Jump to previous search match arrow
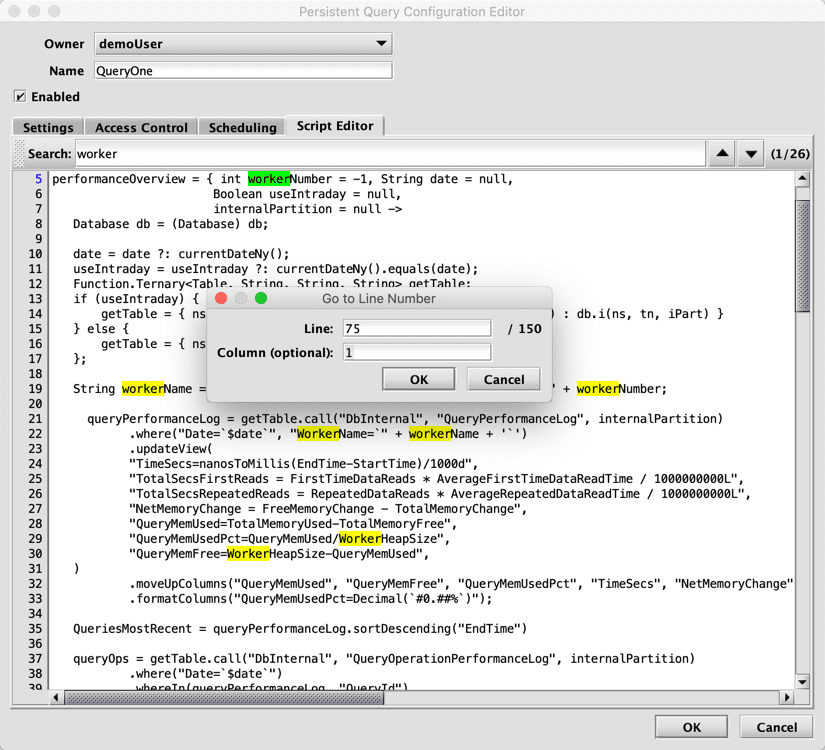The width and height of the screenshot is (825, 750). coord(722,154)
